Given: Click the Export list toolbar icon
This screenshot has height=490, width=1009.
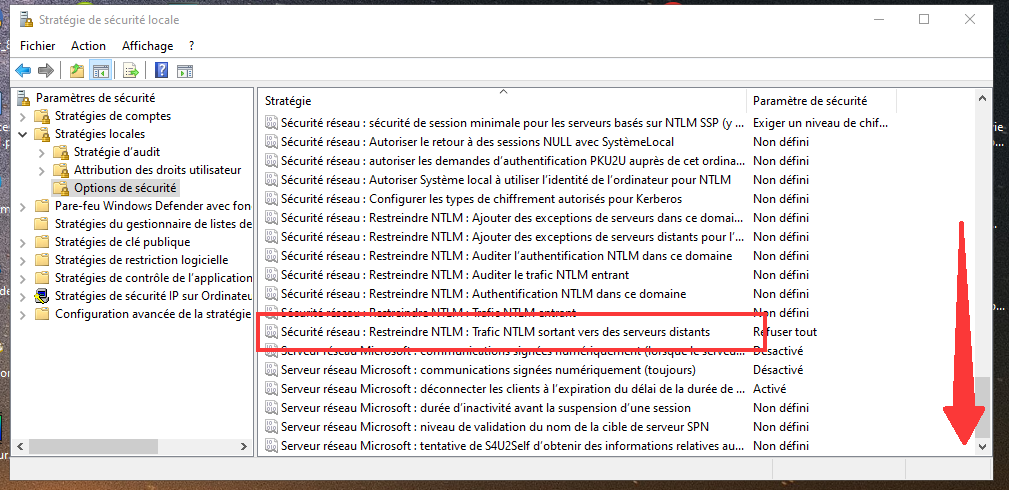Looking at the screenshot, I should pyautogui.click(x=131, y=71).
